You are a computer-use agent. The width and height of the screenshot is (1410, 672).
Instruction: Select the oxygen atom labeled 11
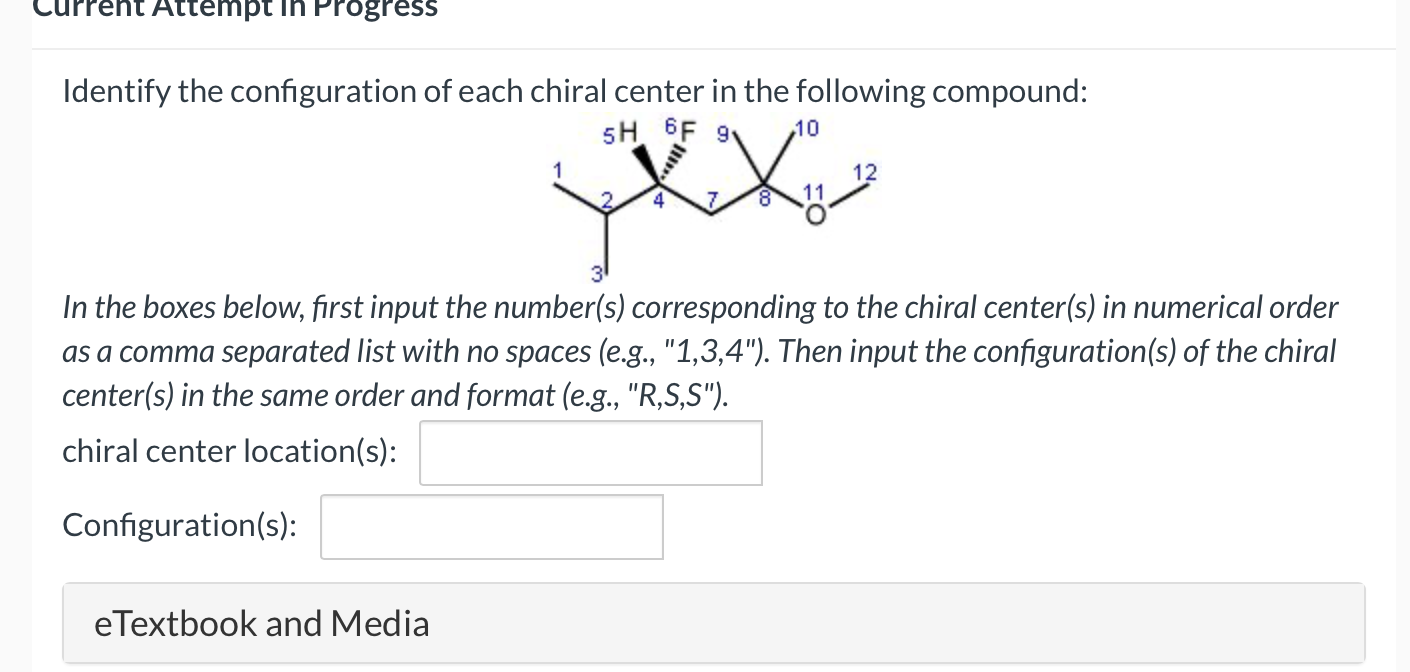(815, 215)
